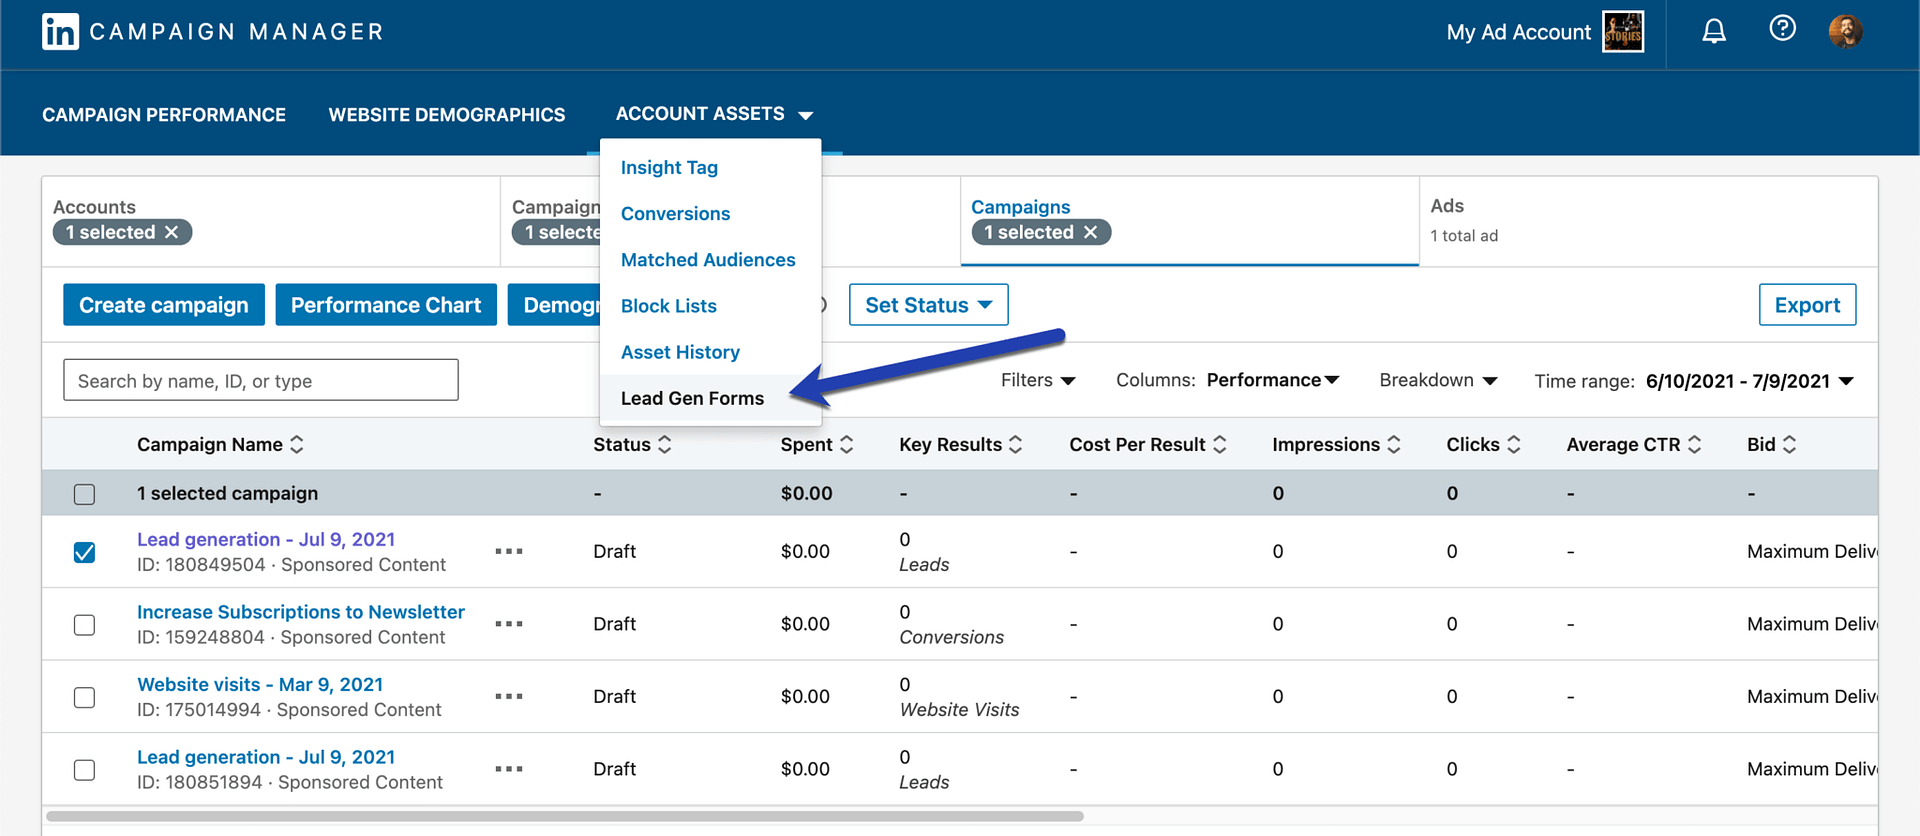Image resolution: width=1920 pixels, height=836 pixels.
Task: Click the Performance Chart button
Action: 386,305
